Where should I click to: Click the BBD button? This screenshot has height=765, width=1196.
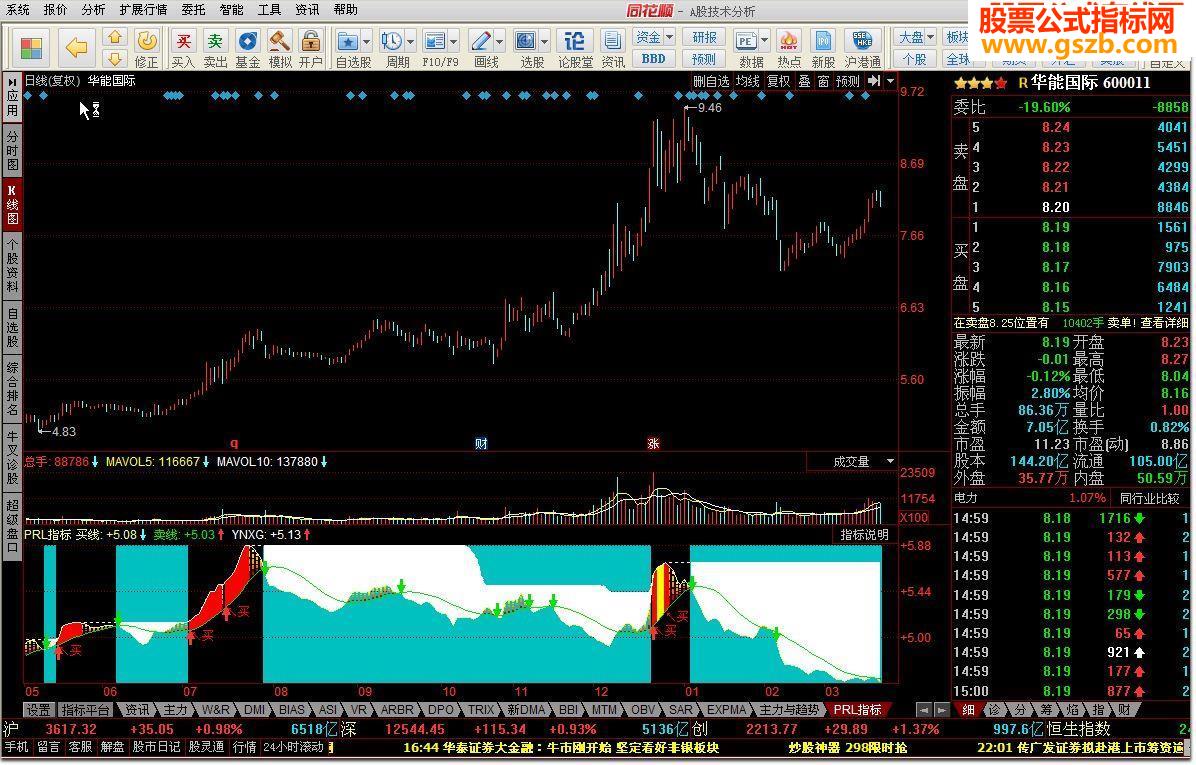[654, 59]
